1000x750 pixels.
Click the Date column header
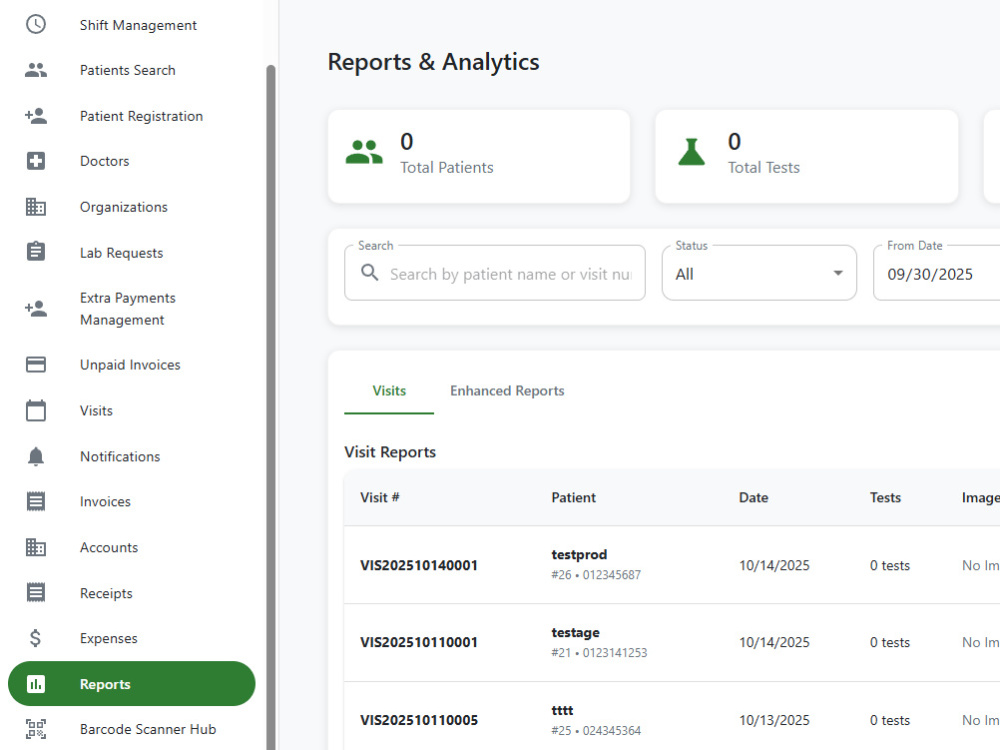pyautogui.click(x=753, y=497)
